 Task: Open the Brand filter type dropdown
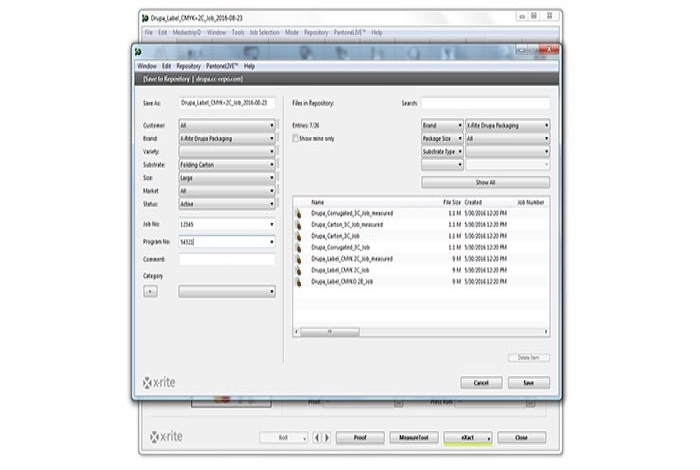tap(442, 126)
